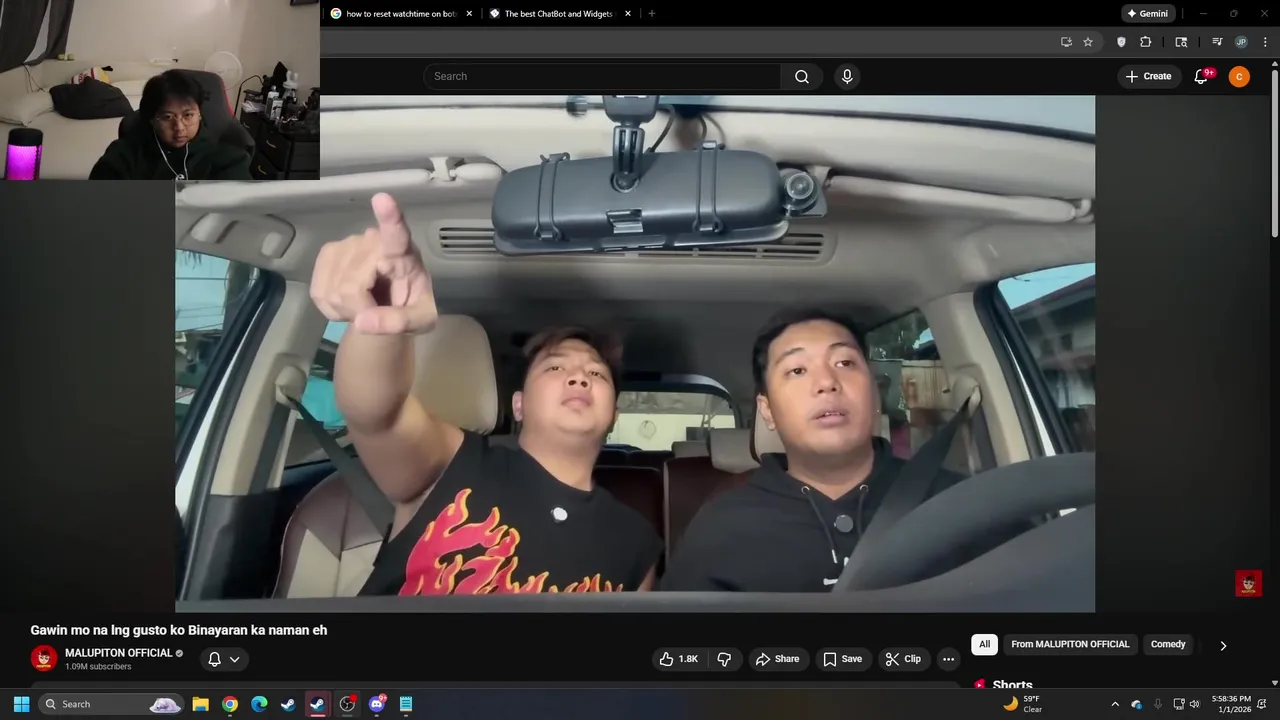Open the orange C account avatar menu
Viewport: 1280px width, 720px height.
point(1239,76)
